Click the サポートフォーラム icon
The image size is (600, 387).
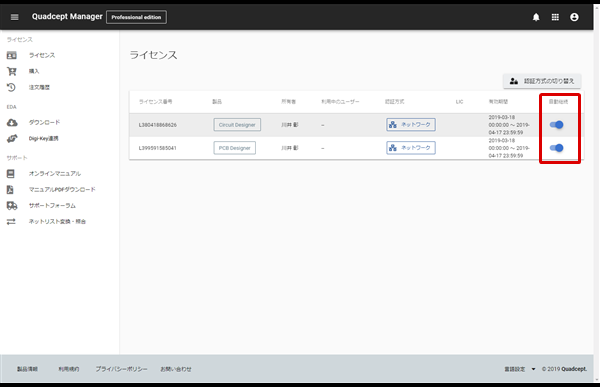(x=12, y=206)
